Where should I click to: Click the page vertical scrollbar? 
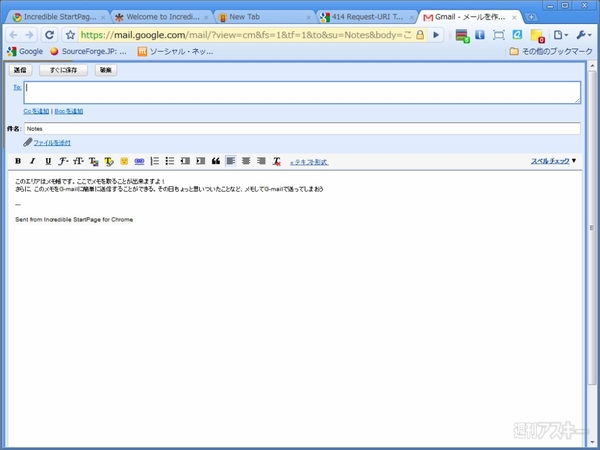click(x=592, y=228)
